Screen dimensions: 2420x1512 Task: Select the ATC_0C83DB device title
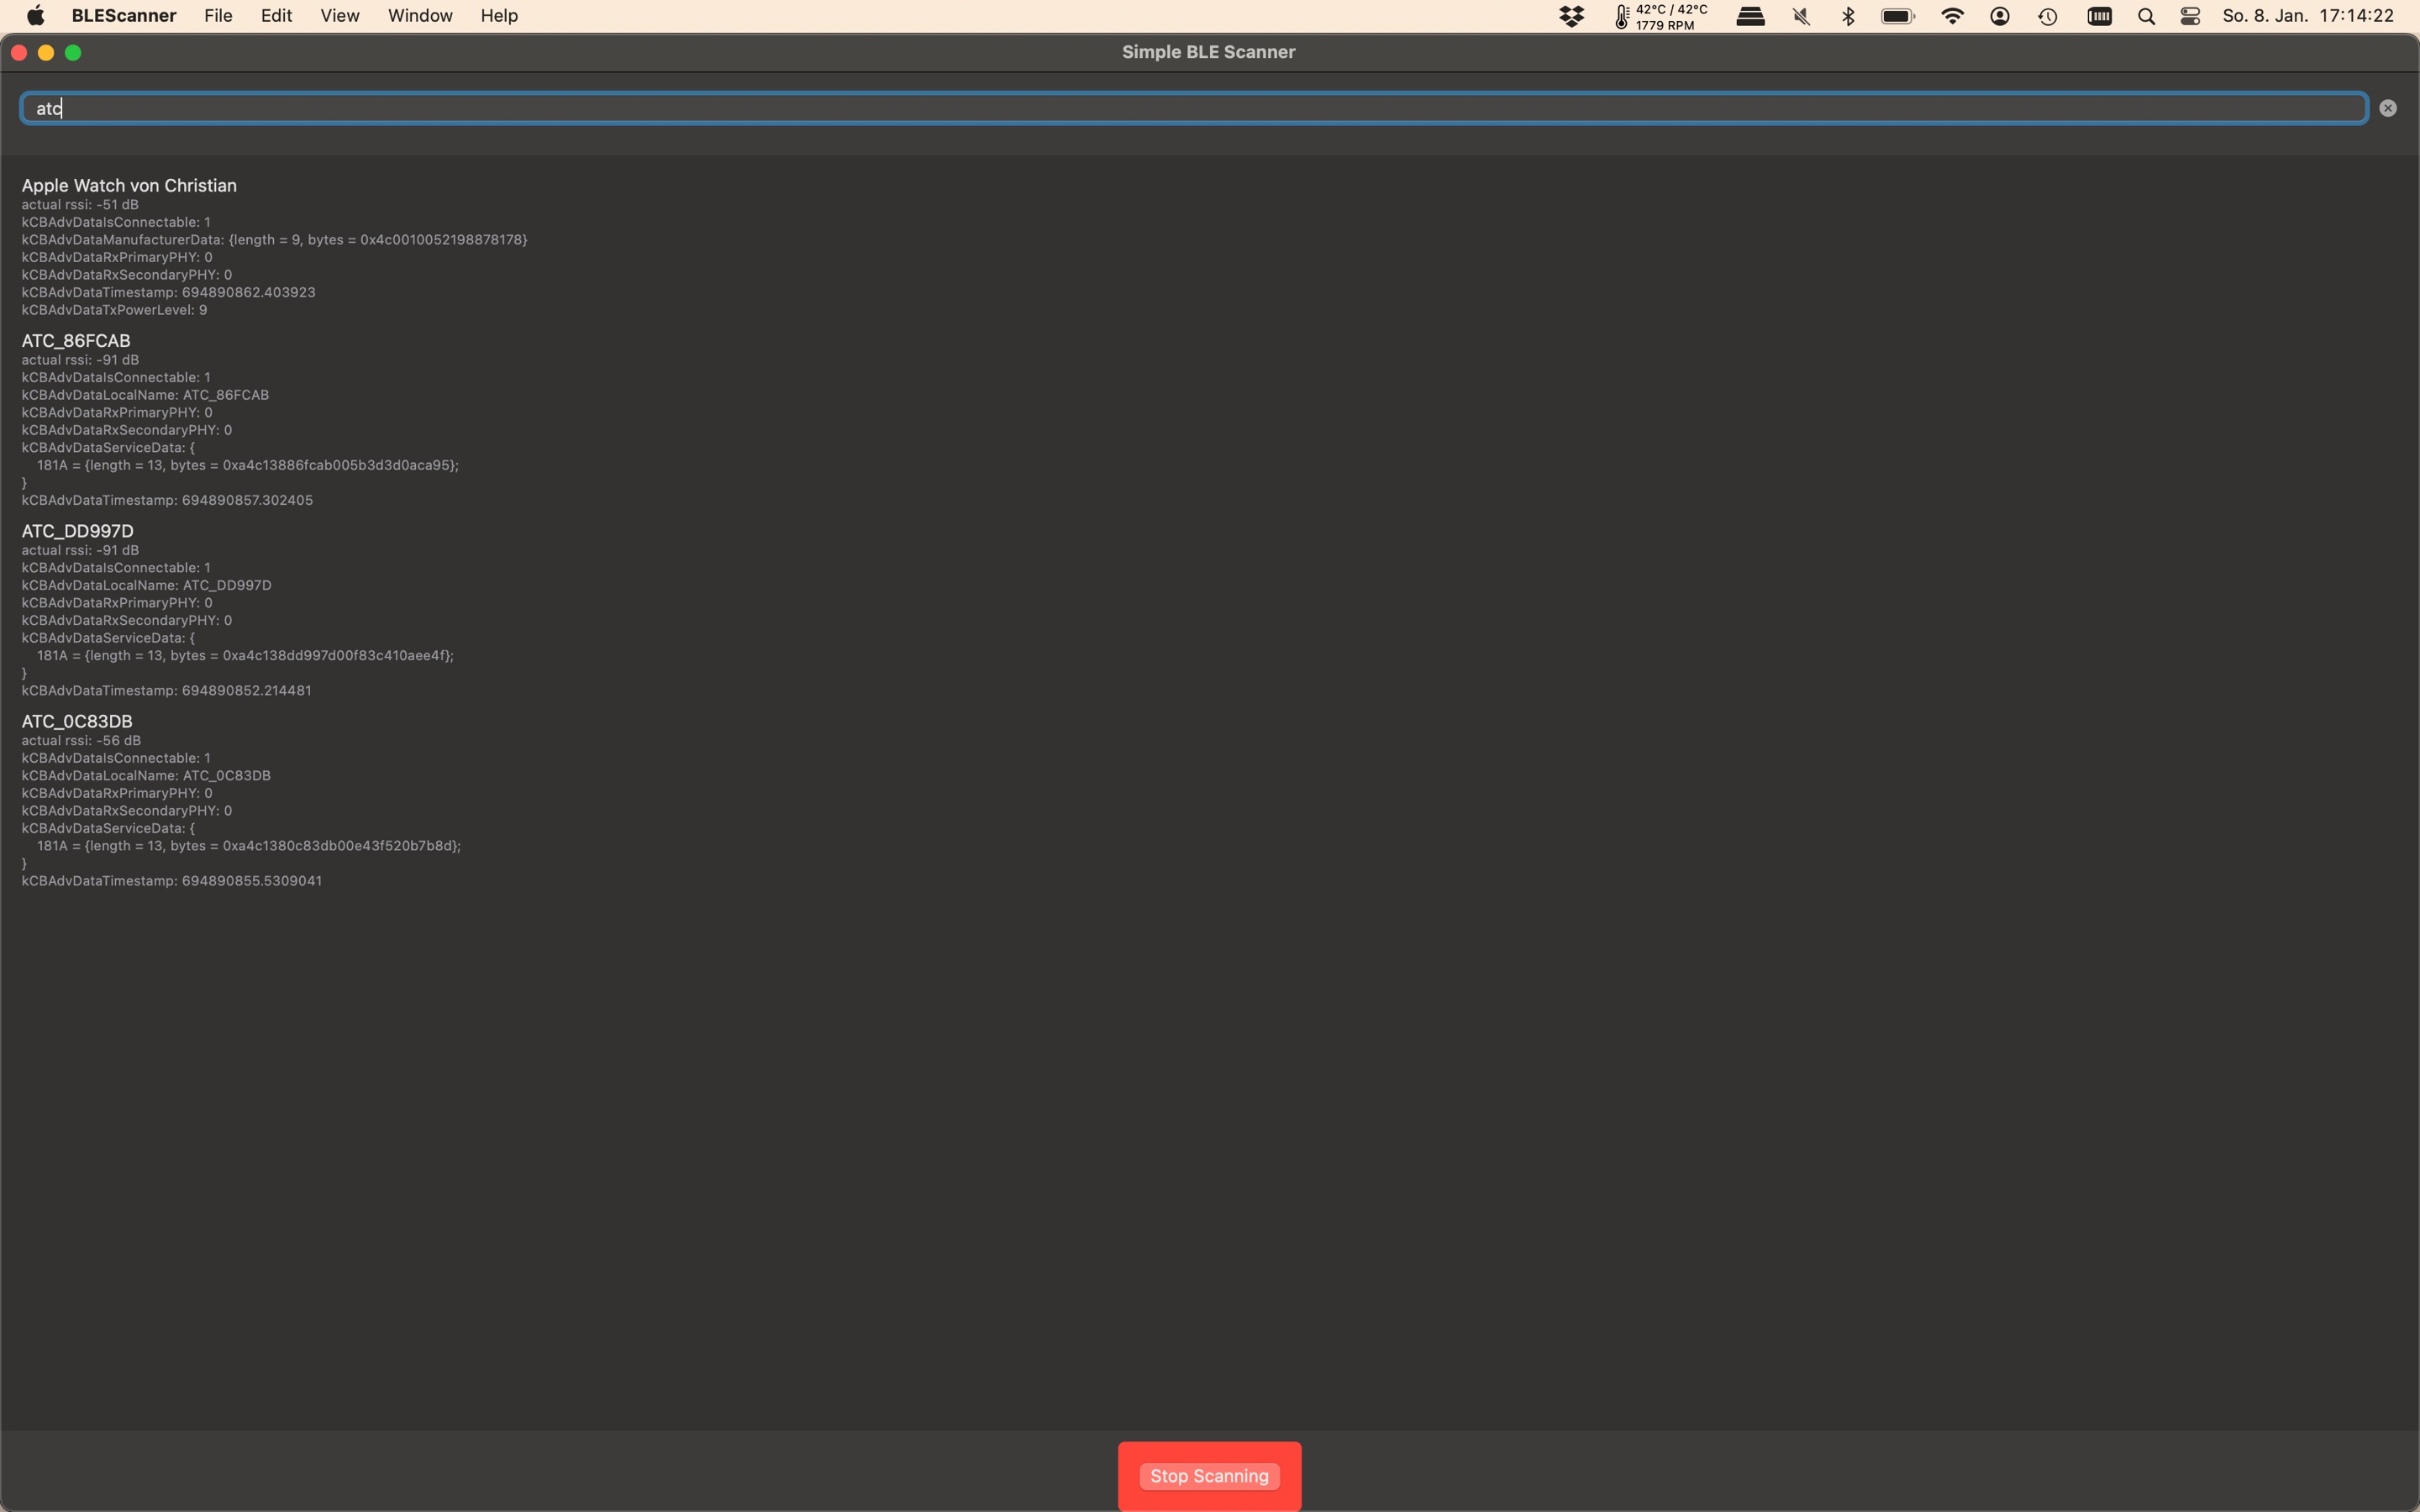77,721
